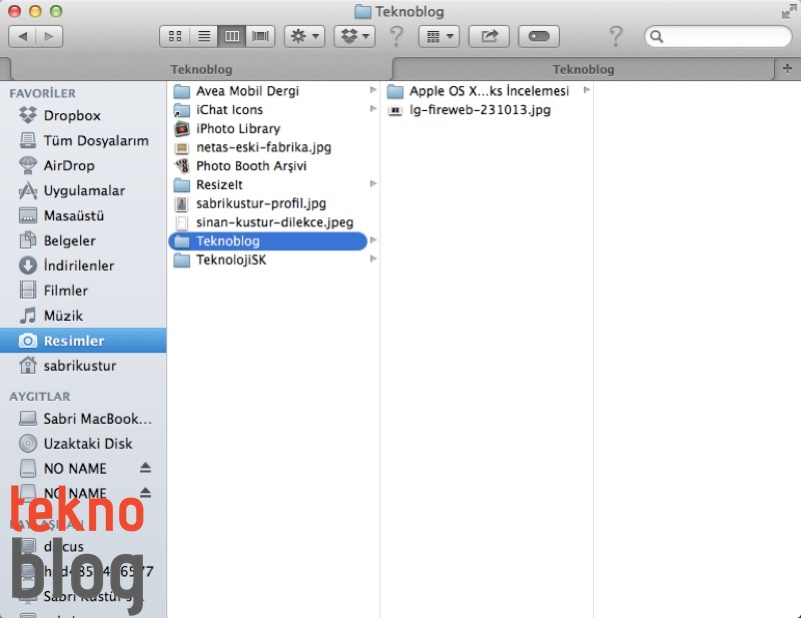Viewport: 801px width, 618px height.
Task: Expand the TeknolojiSK folder arrow
Action: (373, 259)
